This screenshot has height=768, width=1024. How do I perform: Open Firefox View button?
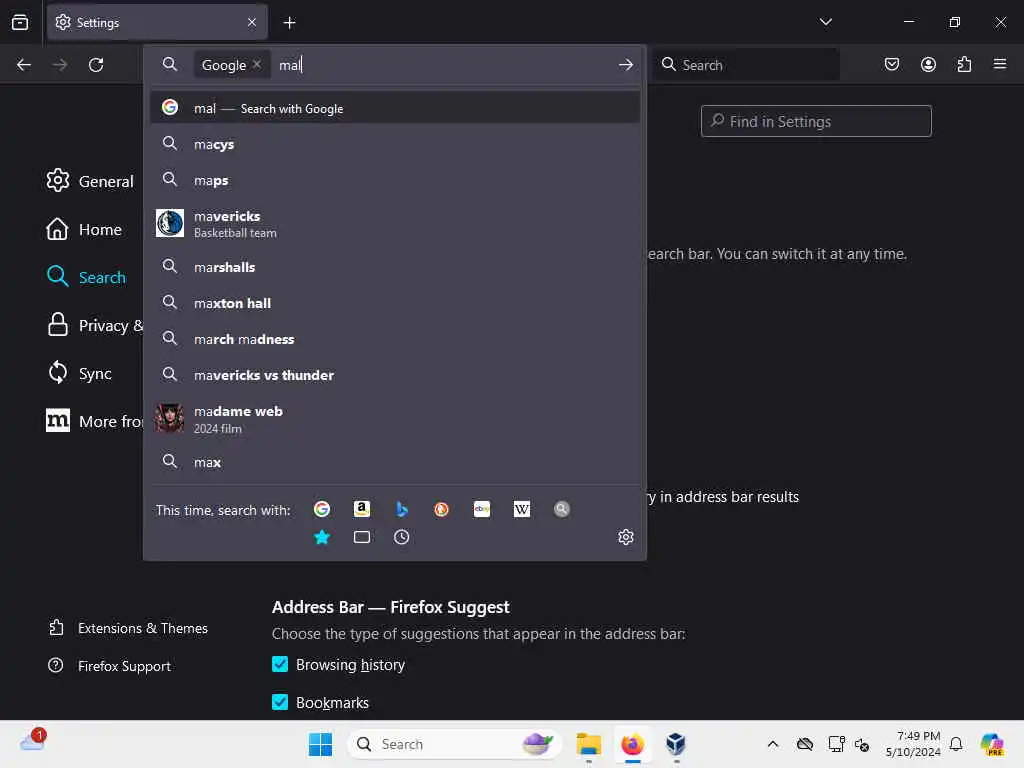click(x=20, y=23)
